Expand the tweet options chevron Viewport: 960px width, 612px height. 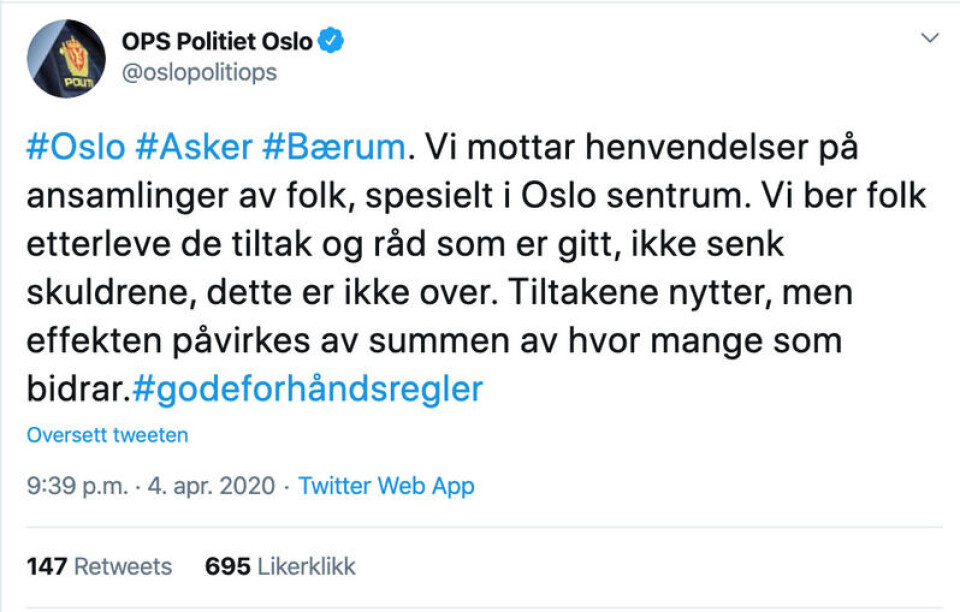(x=930, y=39)
